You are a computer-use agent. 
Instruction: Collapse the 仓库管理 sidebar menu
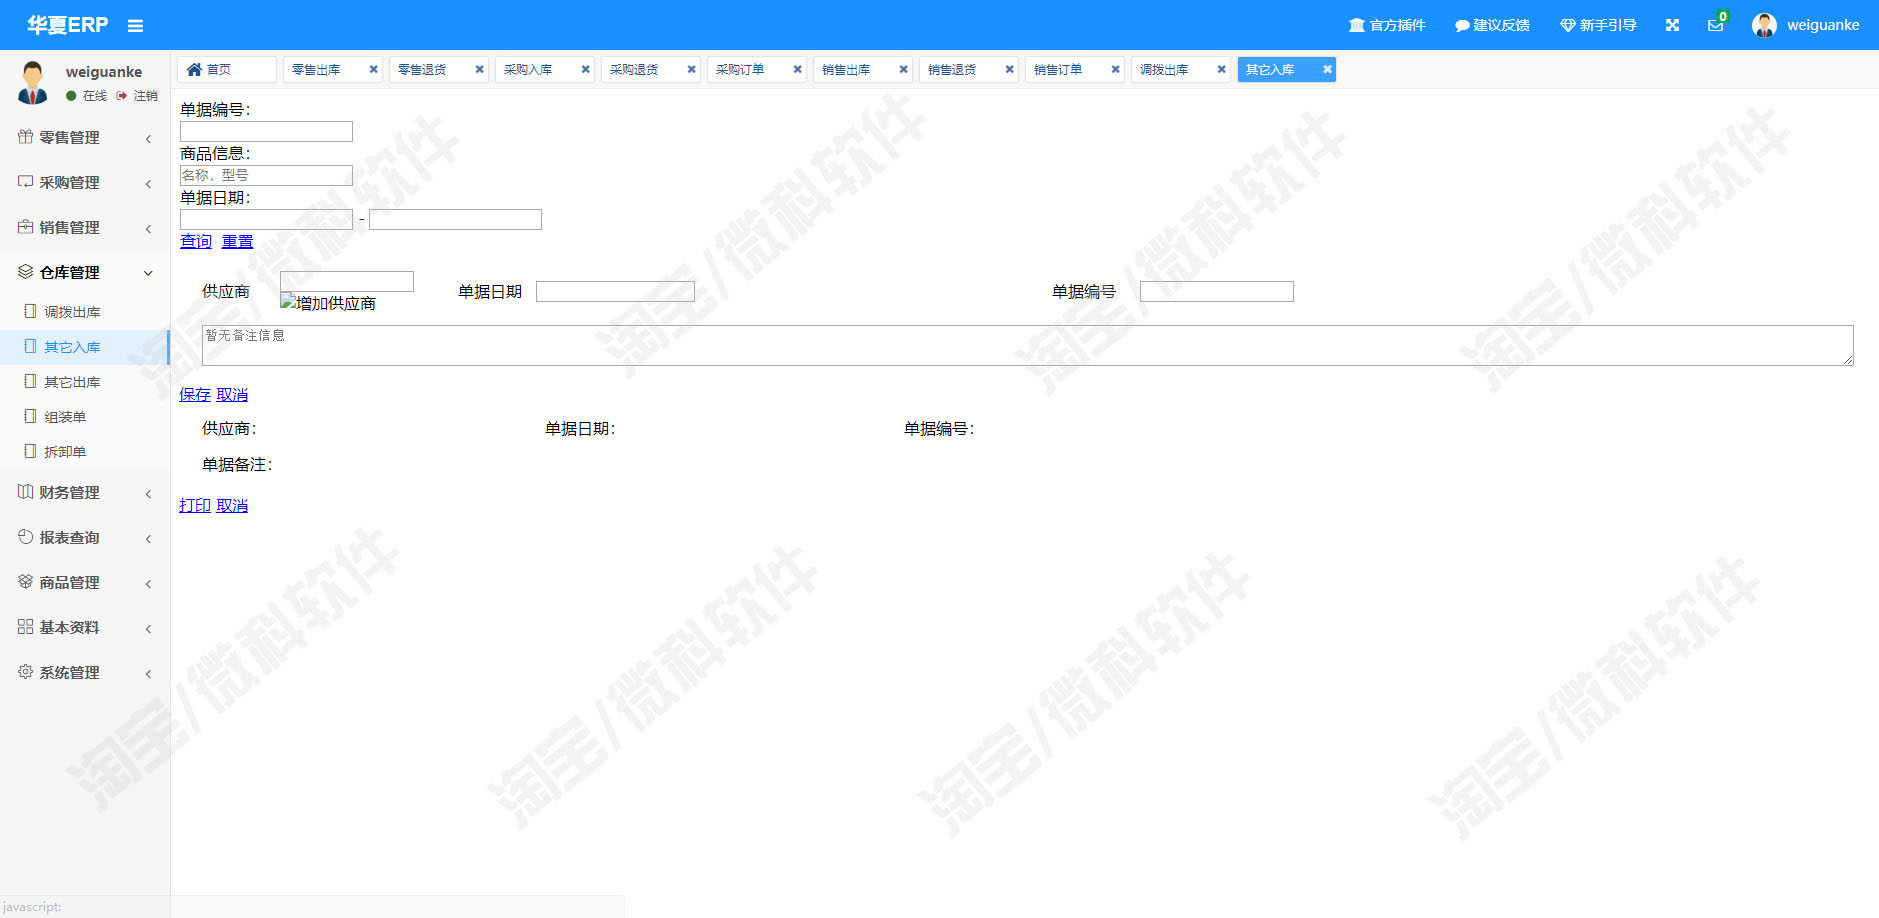pos(85,272)
